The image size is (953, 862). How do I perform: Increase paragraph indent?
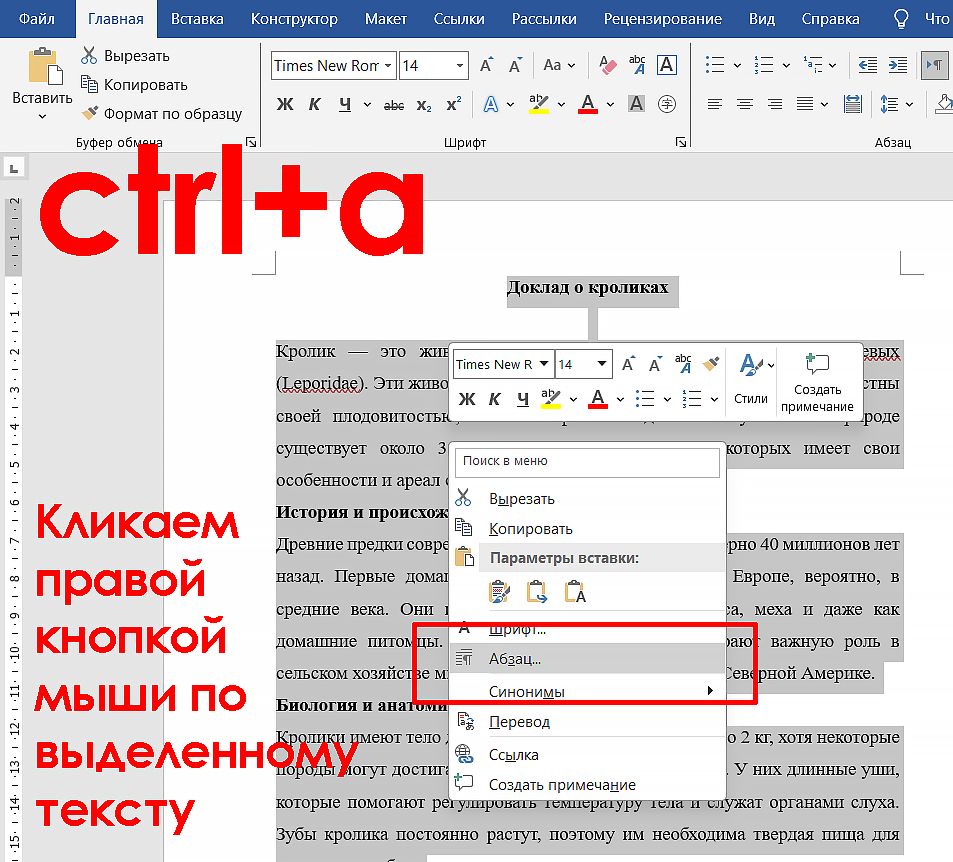[898, 65]
